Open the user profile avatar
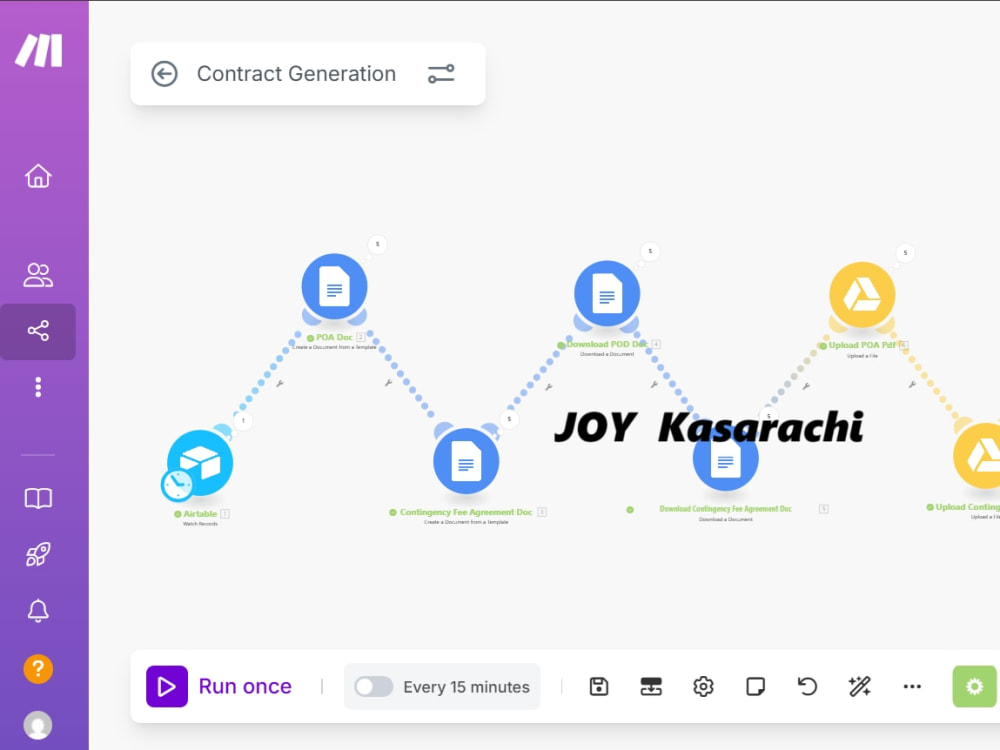 [x=38, y=725]
